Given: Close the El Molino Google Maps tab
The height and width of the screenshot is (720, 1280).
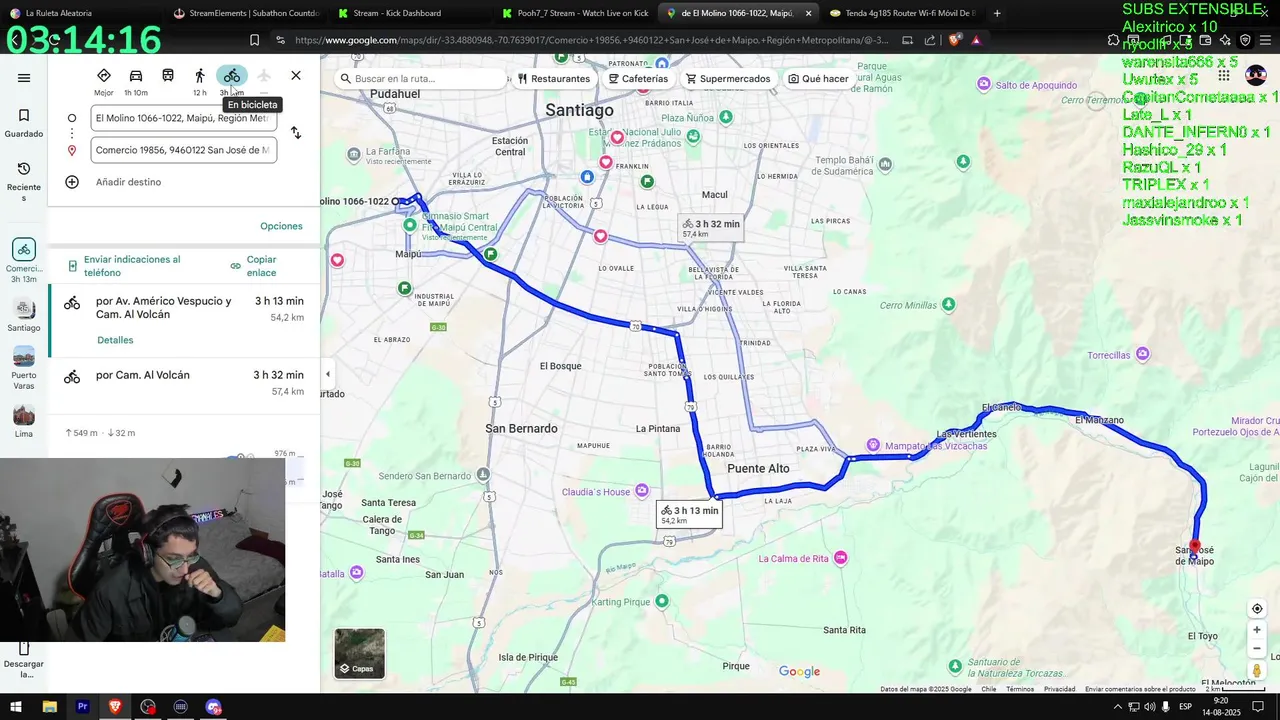Looking at the screenshot, I should pos(808,13).
